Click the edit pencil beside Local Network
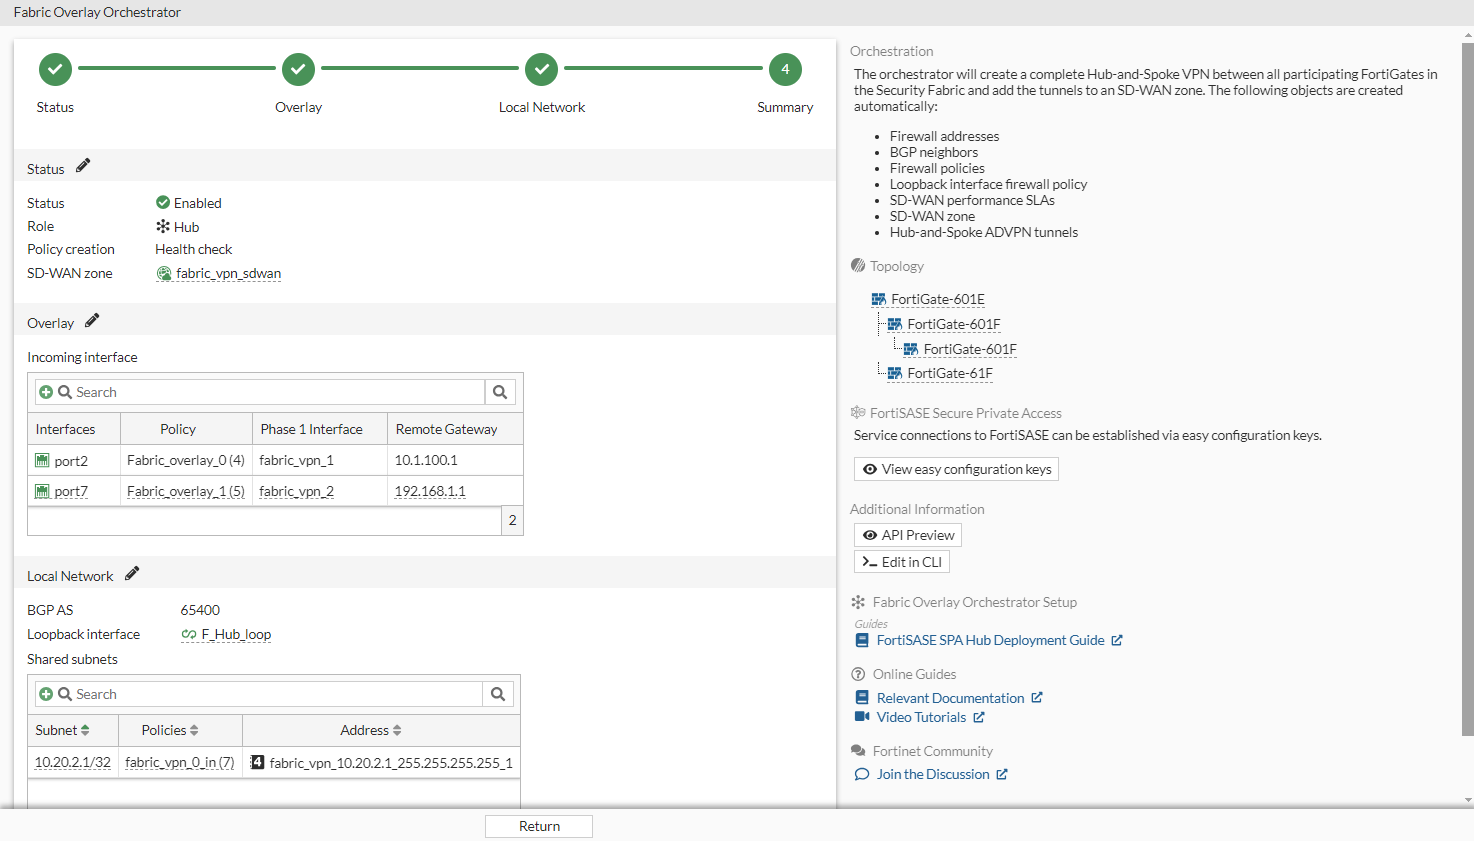This screenshot has height=841, width=1474. 131,573
